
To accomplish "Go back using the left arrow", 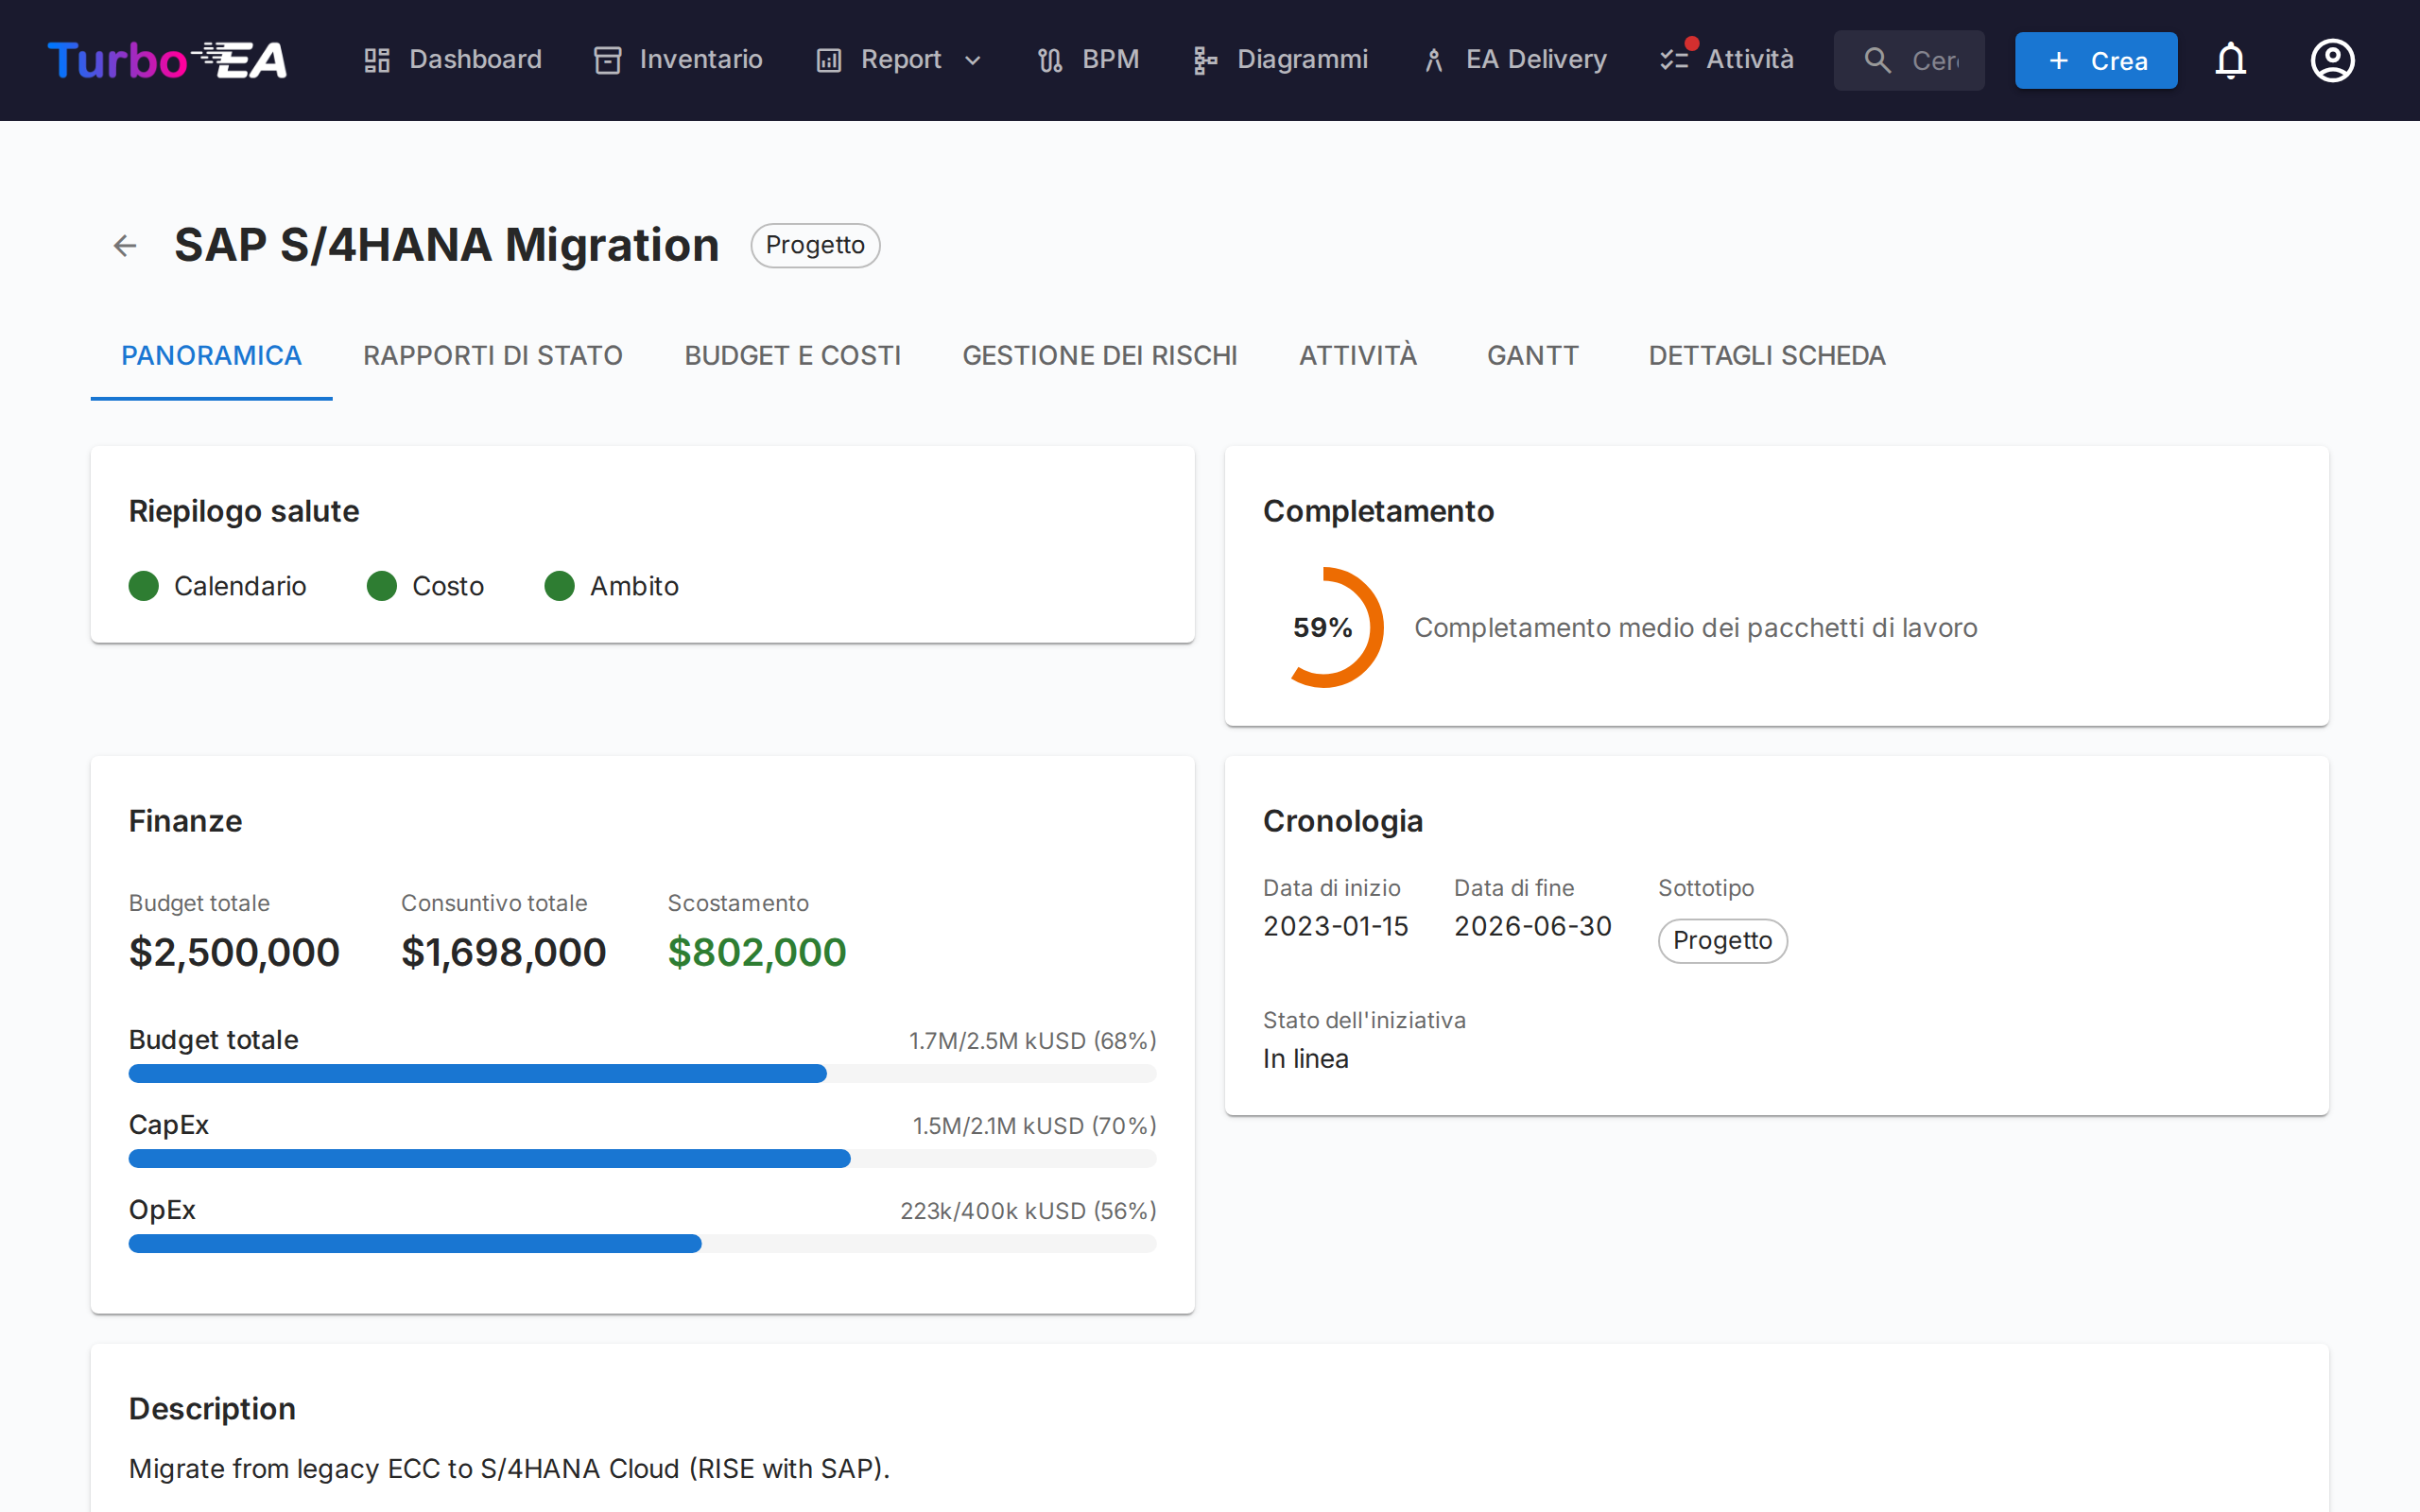I will [x=125, y=245].
